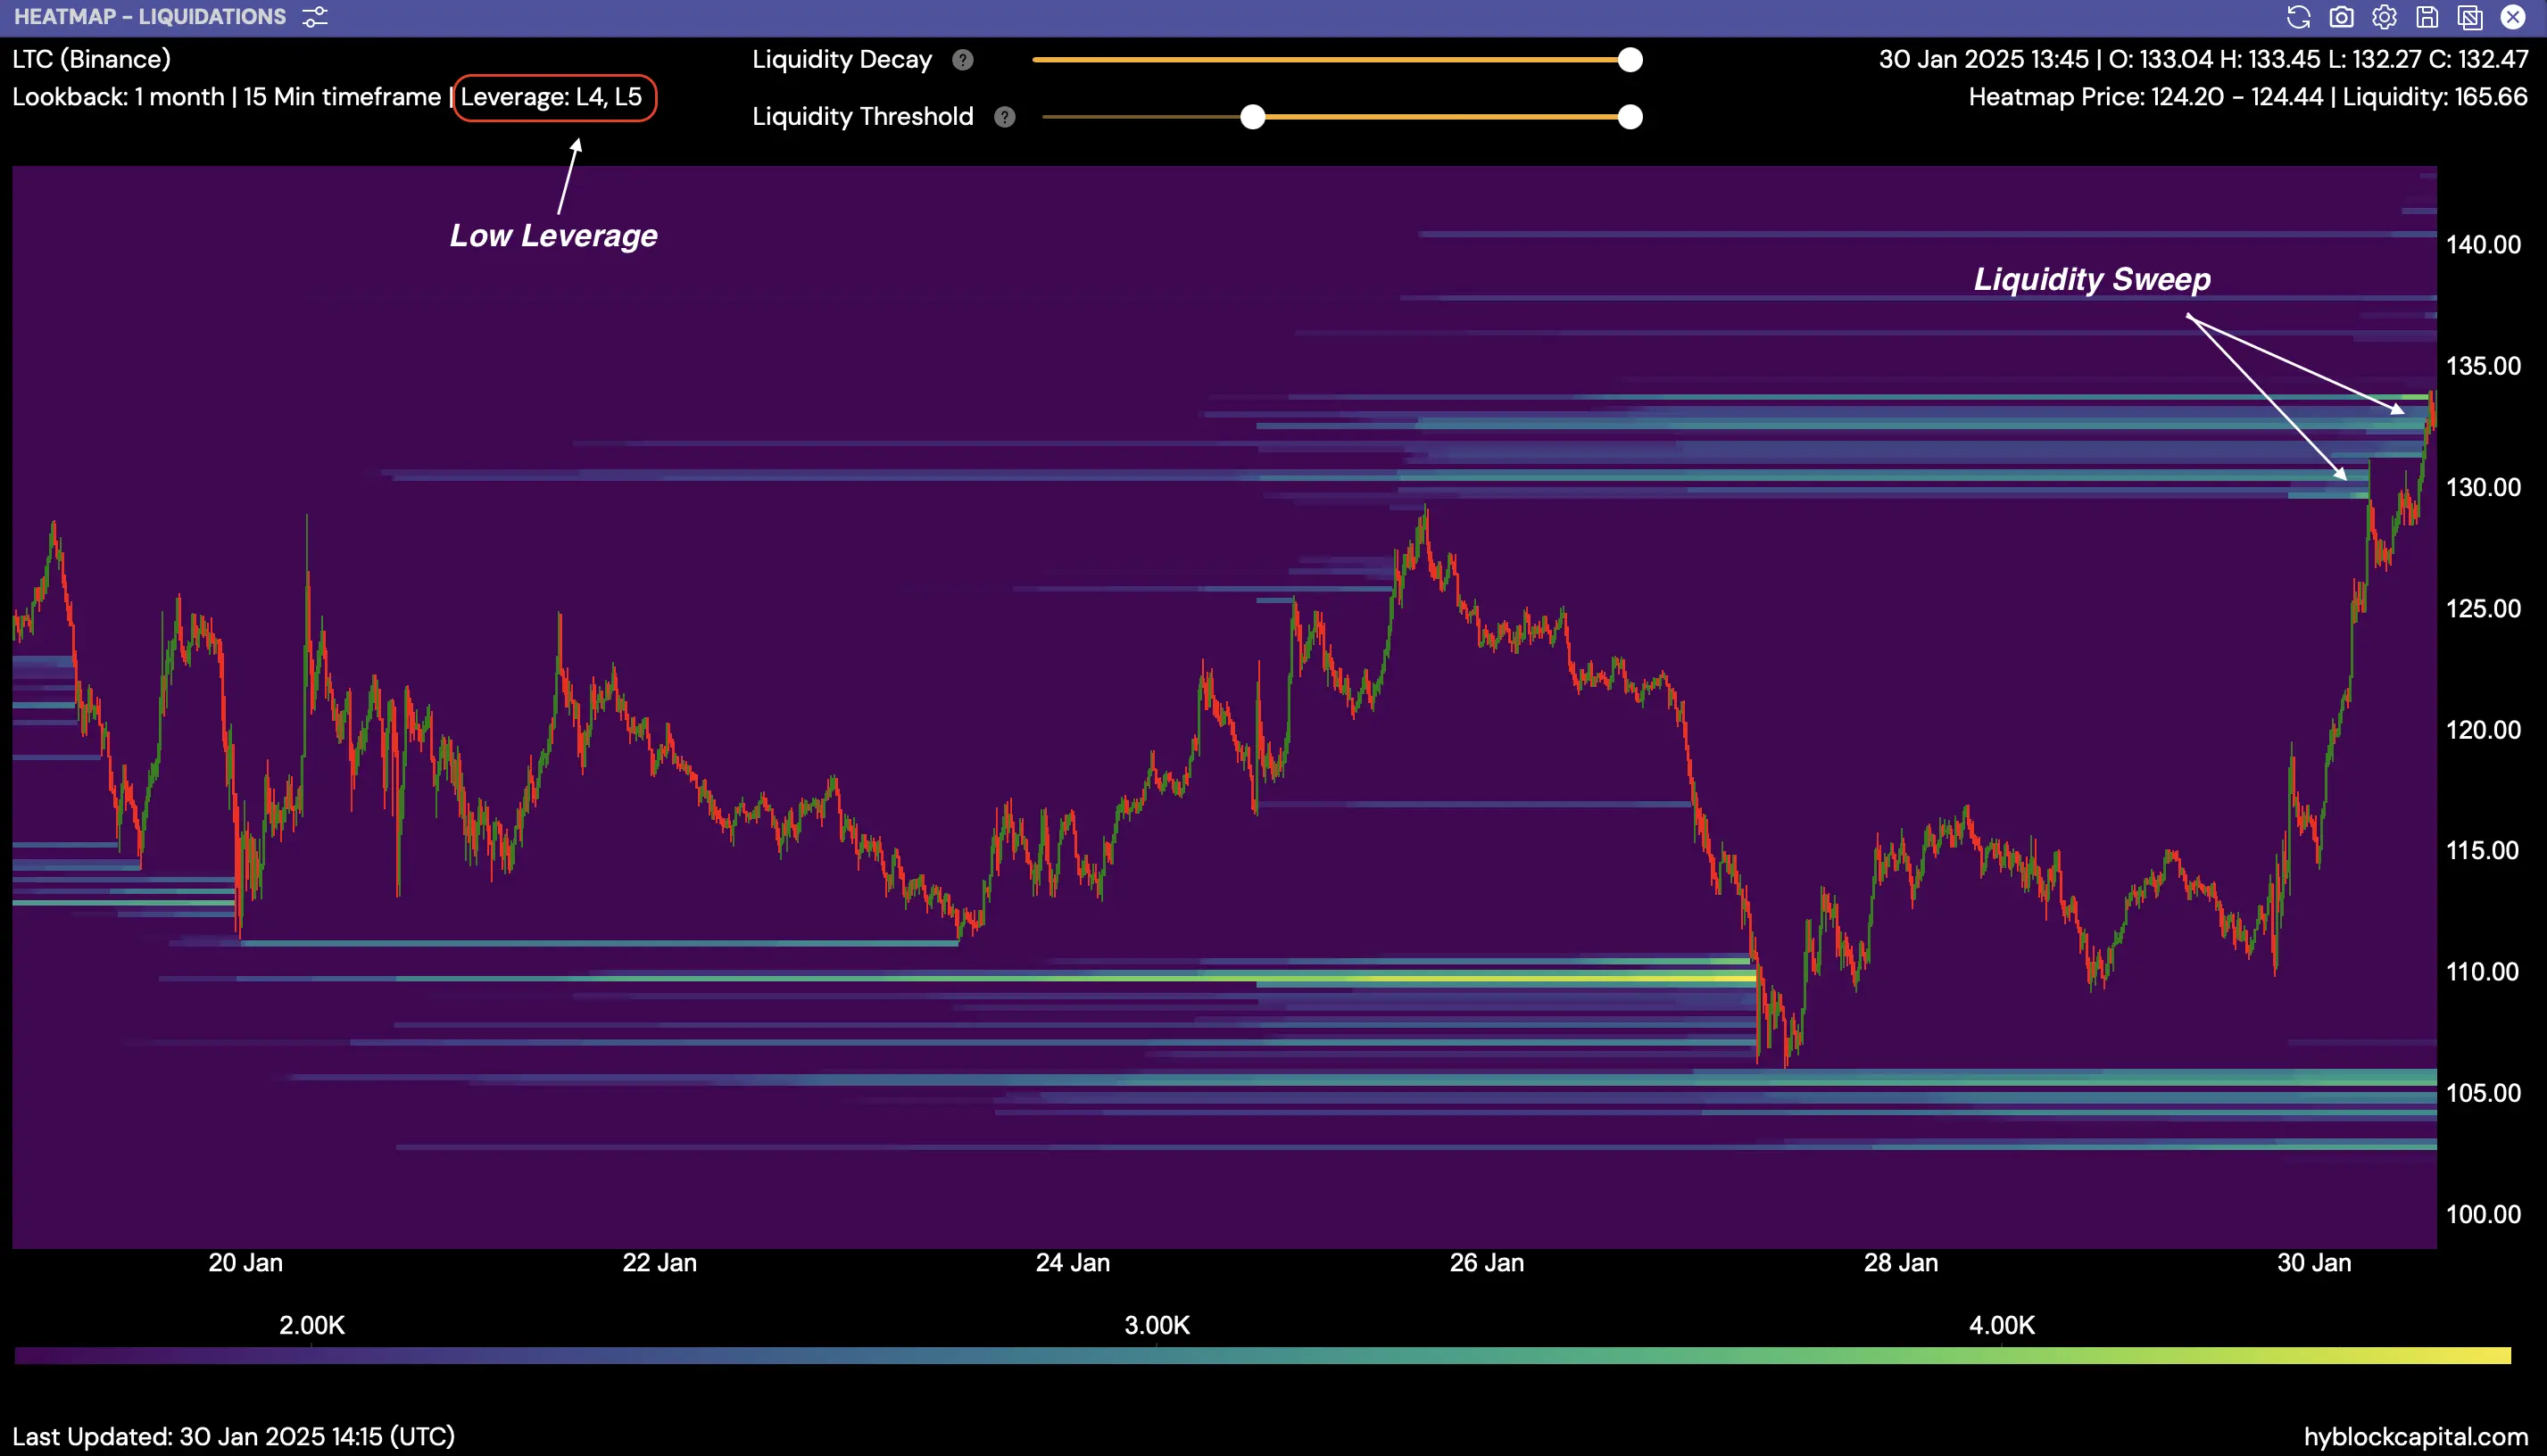Click the LTC (Binance) symbol label
The image size is (2547, 1456).
click(91, 59)
